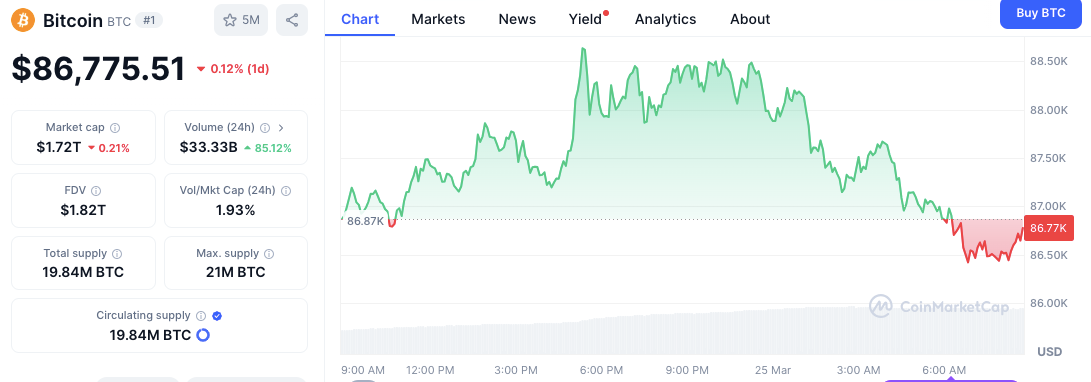Select the Analytics tab

pyautogui.click(x=665, y=19)
